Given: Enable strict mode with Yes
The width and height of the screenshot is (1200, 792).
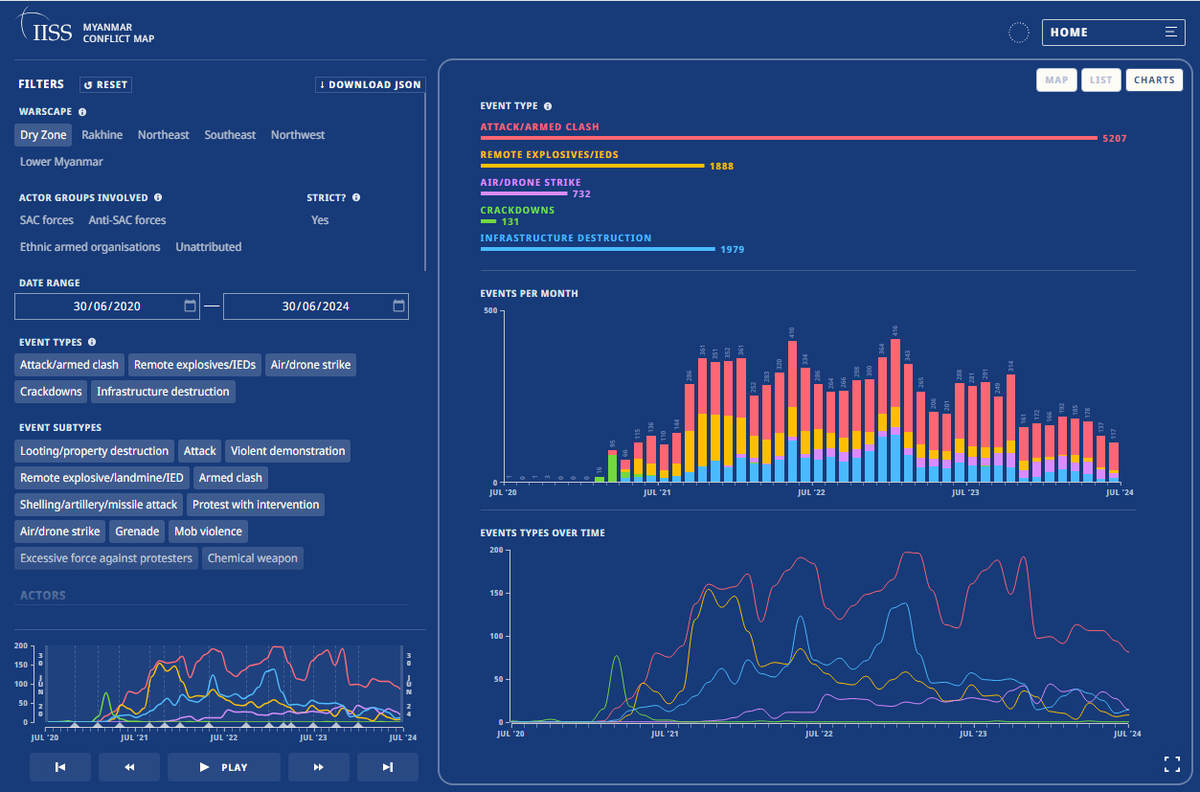Looking at the screenshot, I should tap(320, 220).
